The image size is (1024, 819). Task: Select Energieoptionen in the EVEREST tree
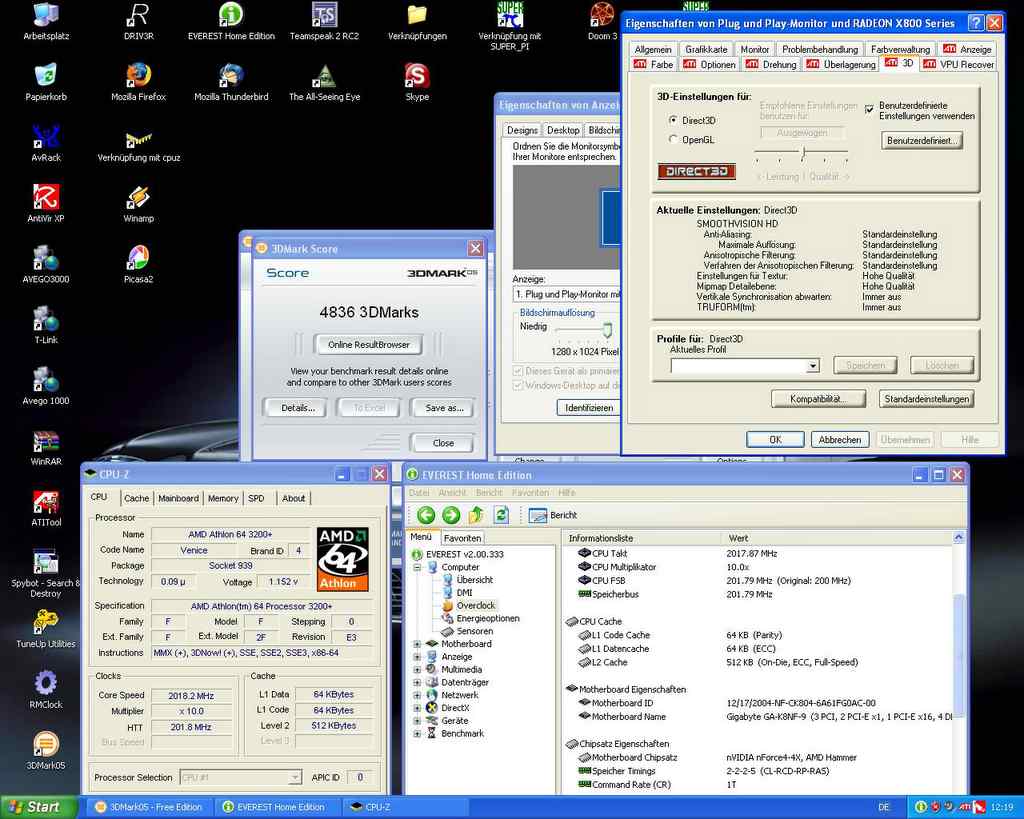tap(487, 618)
